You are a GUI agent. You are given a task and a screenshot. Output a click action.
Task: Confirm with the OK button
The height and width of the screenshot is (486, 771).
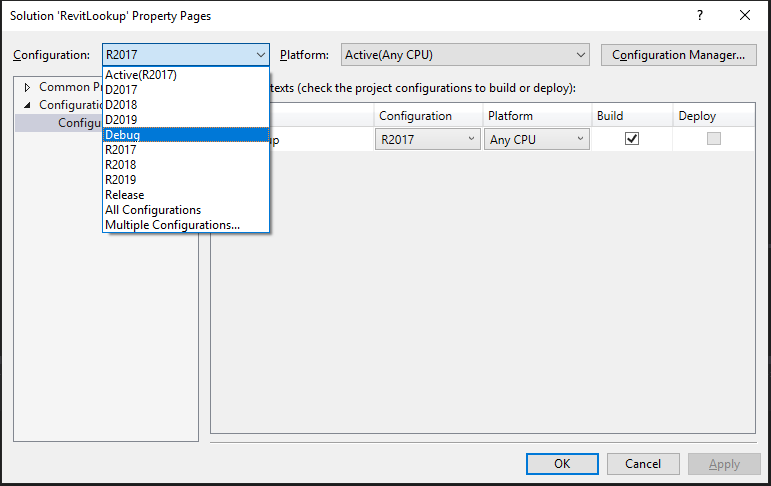click(562, 464)
